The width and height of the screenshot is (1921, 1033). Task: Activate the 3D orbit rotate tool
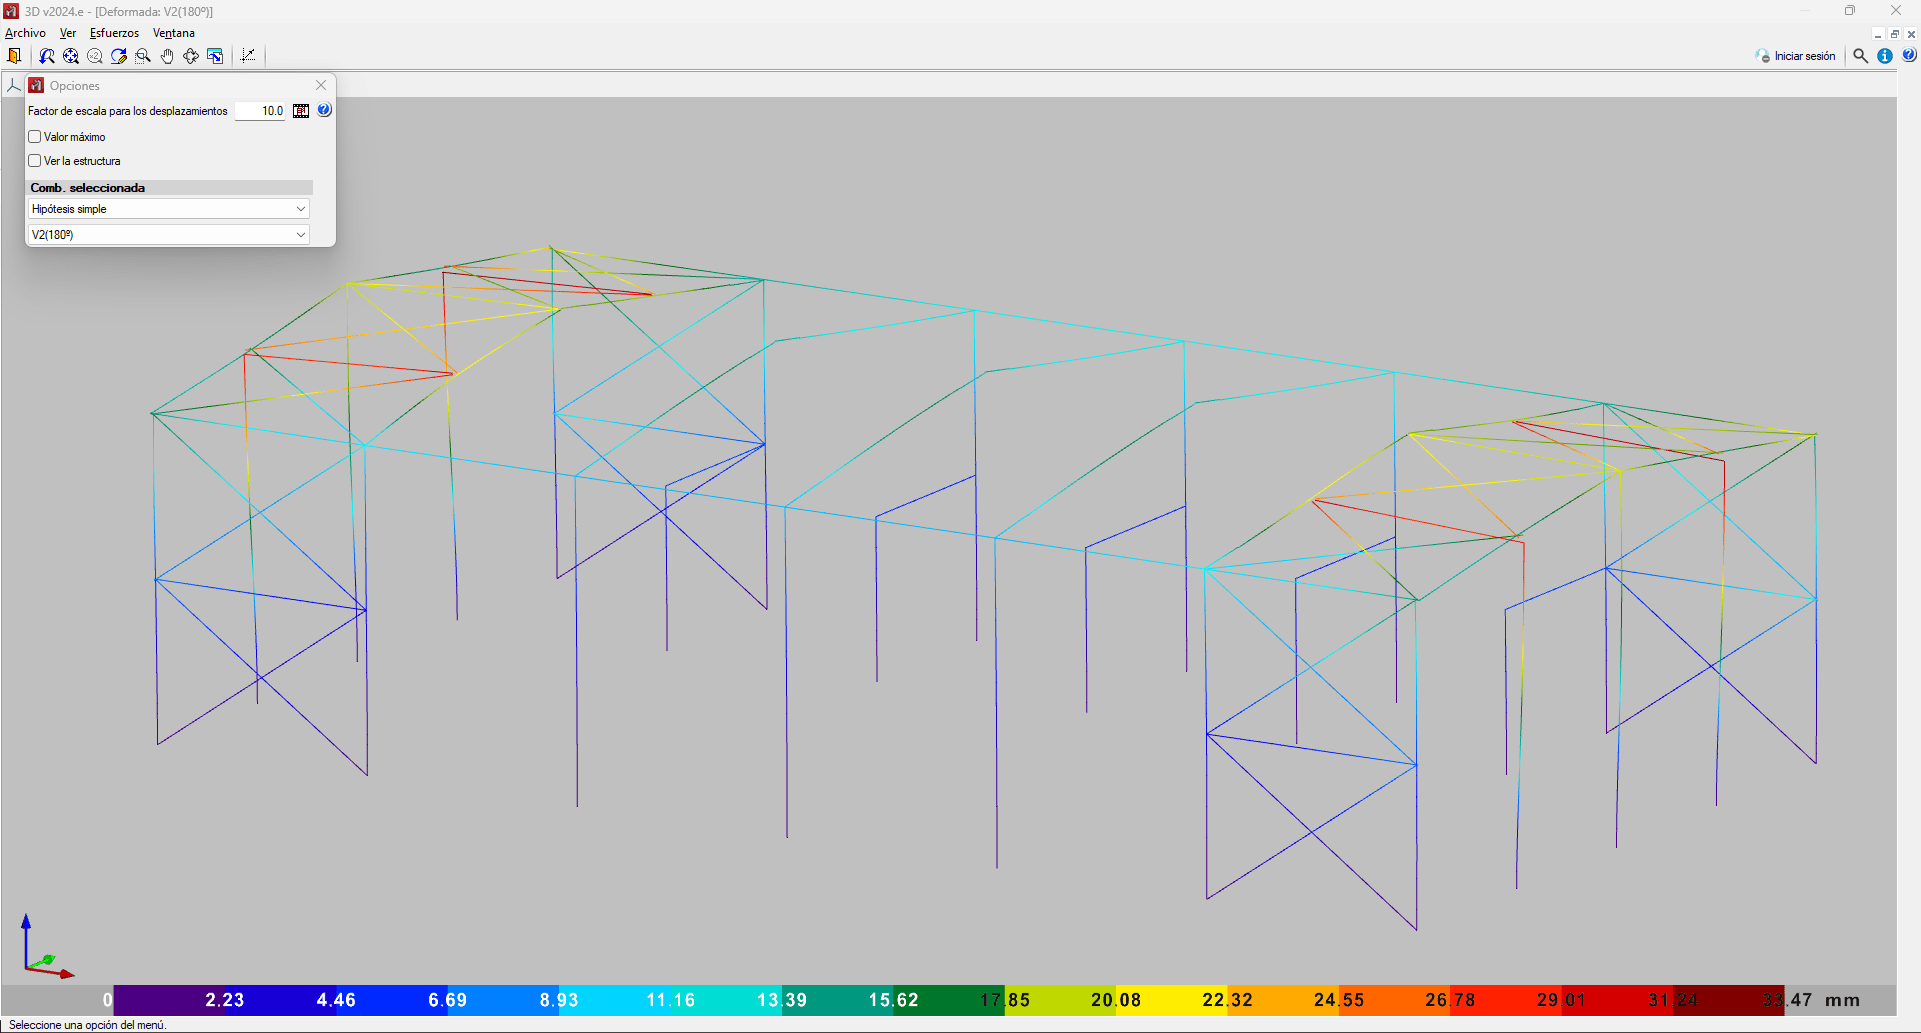click(x=191, y=56)
